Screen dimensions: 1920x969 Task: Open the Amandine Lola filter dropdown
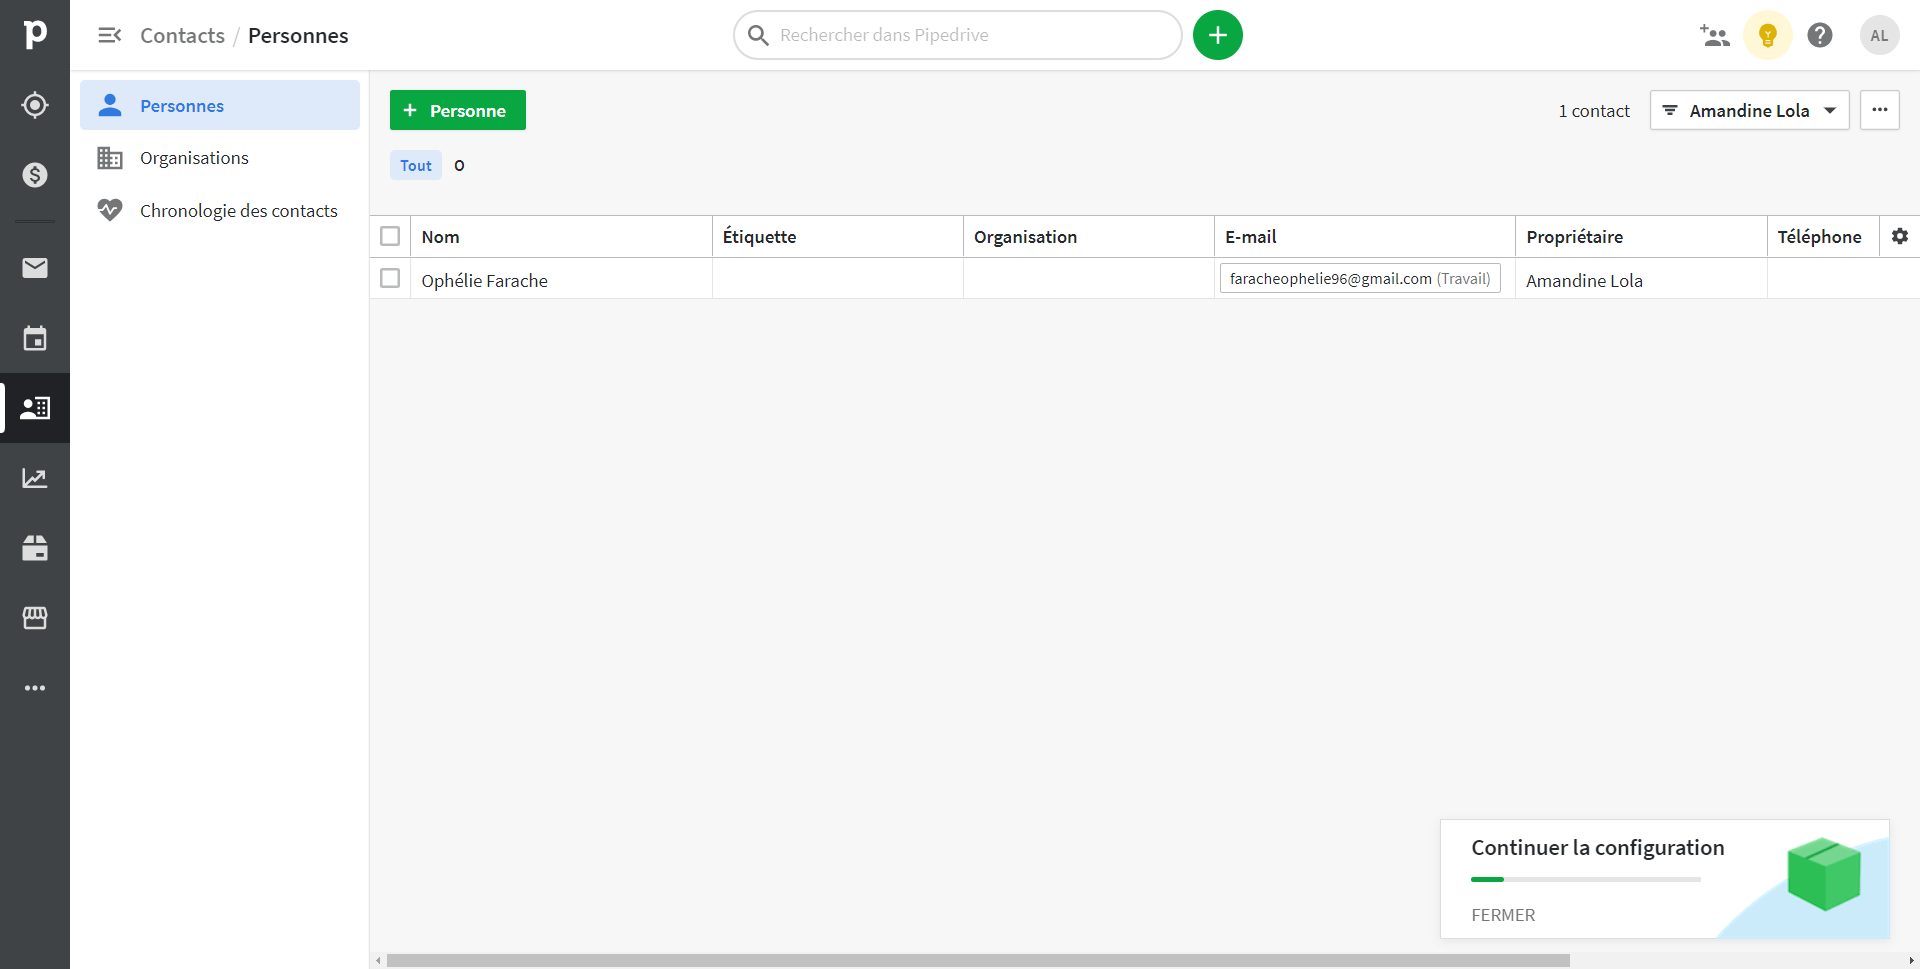coord(1750,110)
